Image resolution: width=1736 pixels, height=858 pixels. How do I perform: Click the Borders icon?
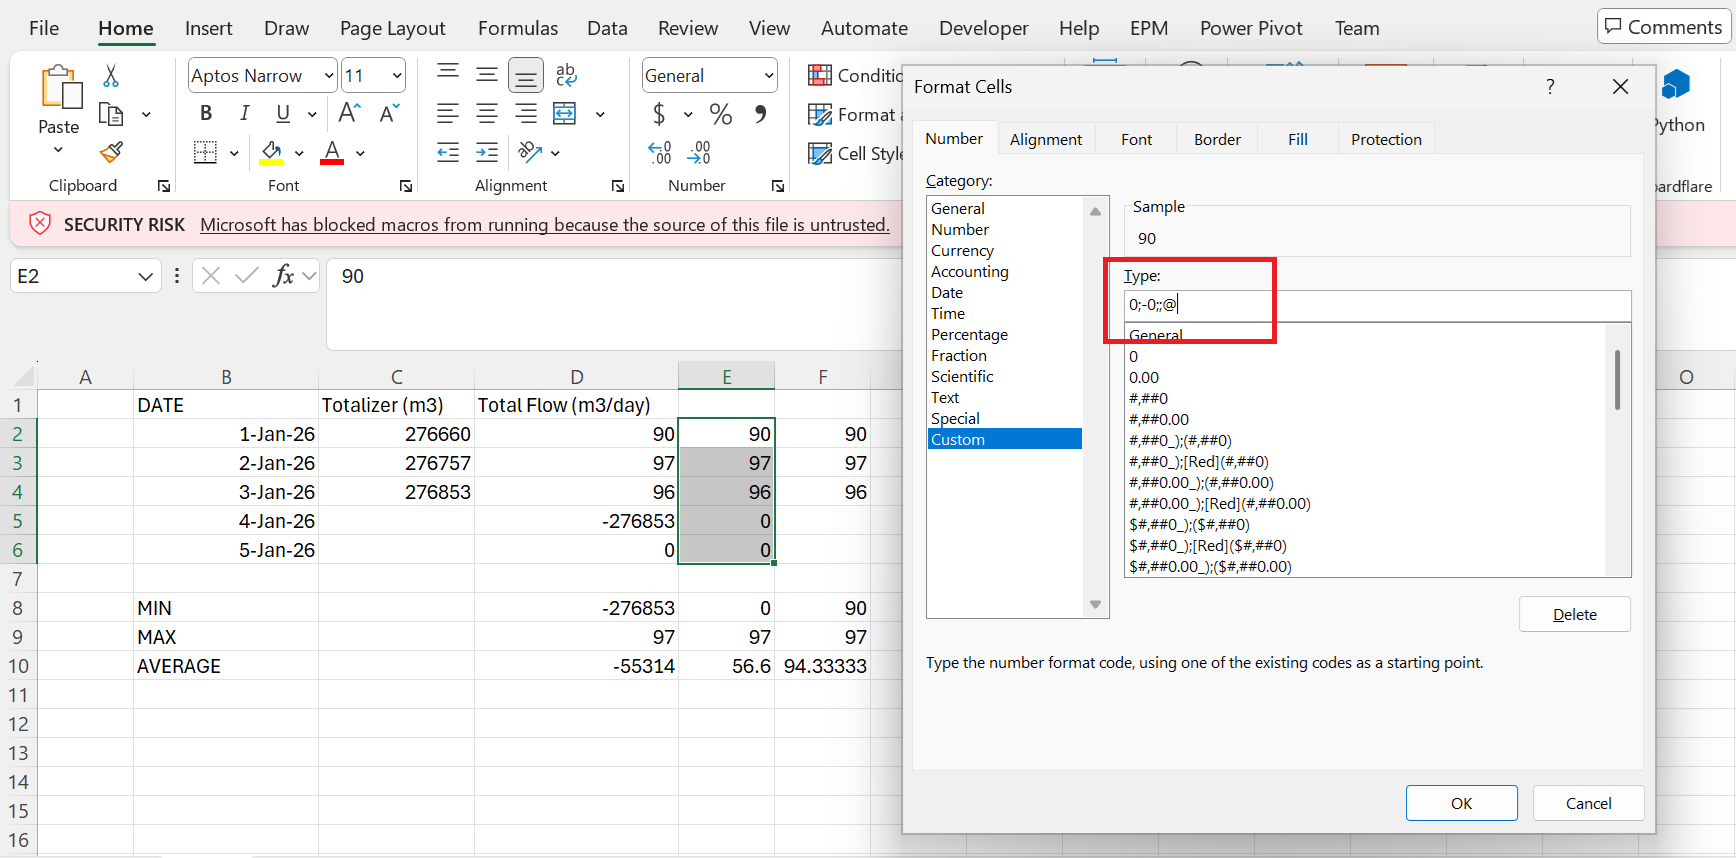click(x=205, y=152)
